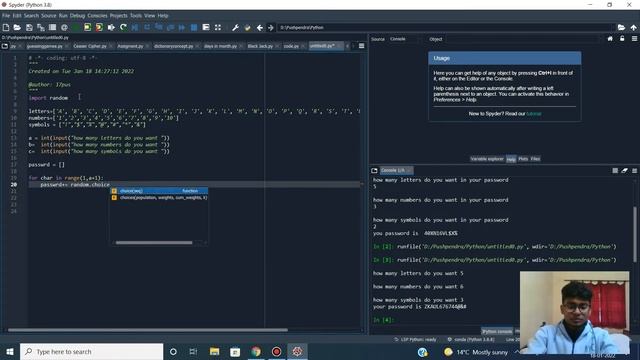
Task: Click the Object input field in Help
Action: (523, 39)
